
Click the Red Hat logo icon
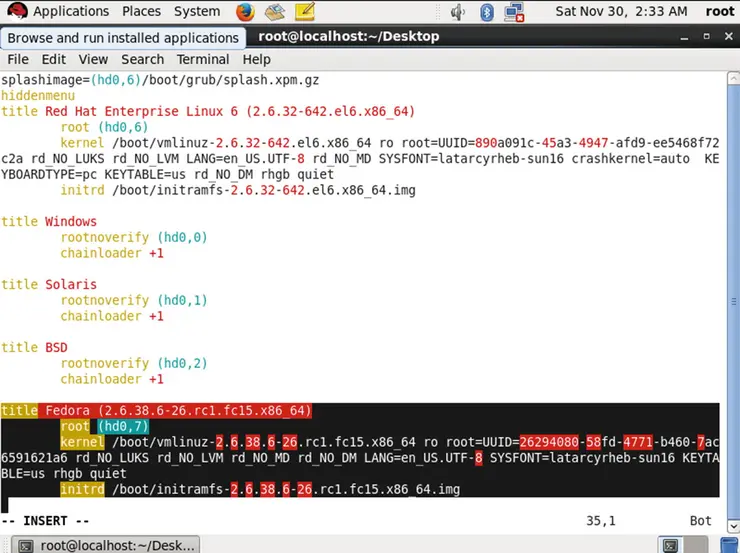pos(16,12)
